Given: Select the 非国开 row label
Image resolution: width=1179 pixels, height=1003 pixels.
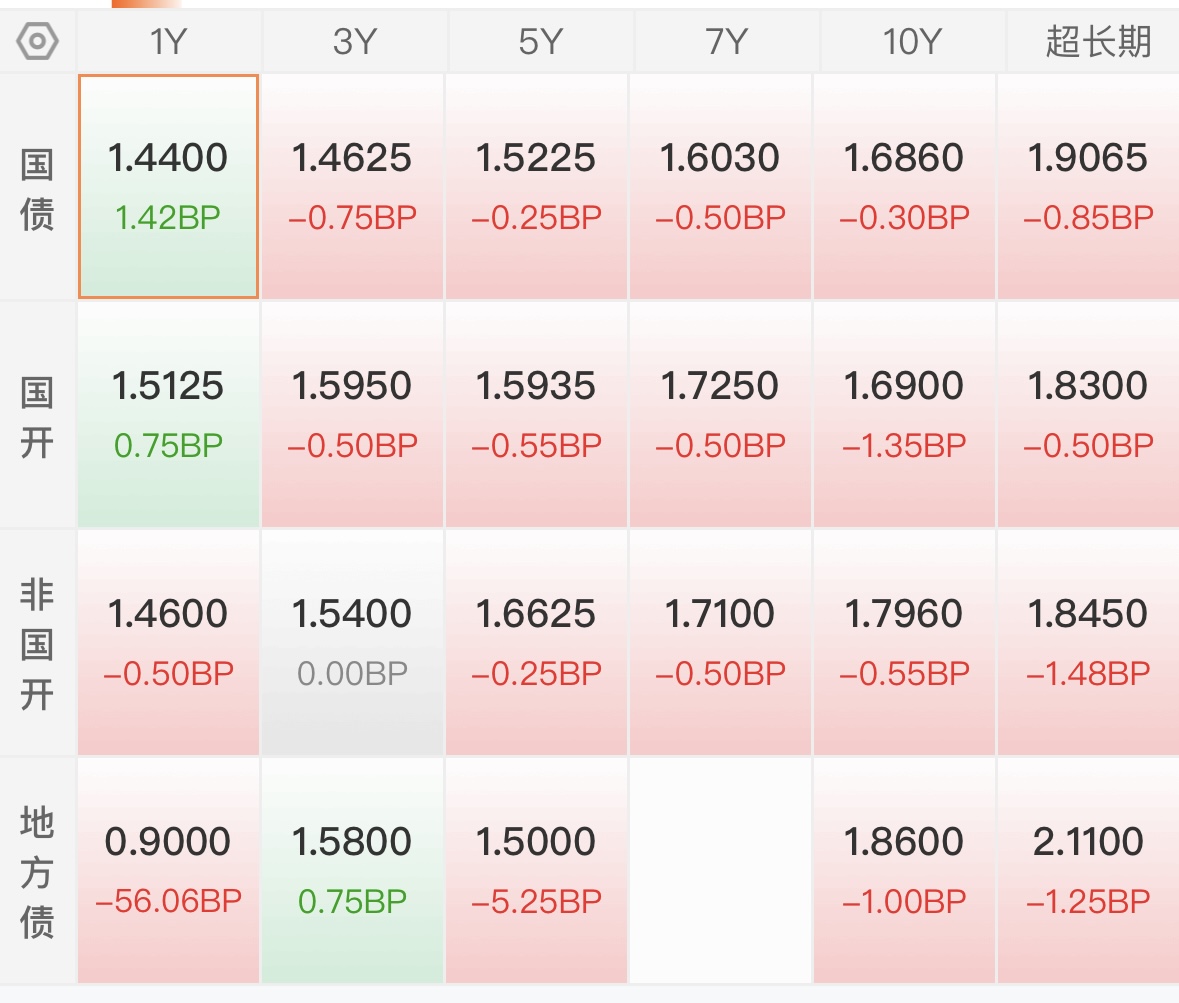Looking at the screenshot, I should [38, 644].
